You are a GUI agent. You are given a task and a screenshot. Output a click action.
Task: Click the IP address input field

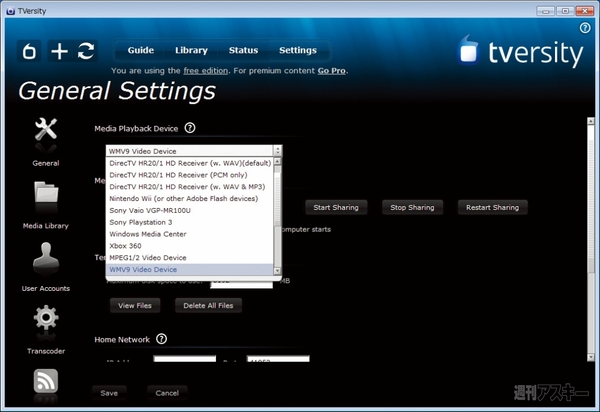185,358
